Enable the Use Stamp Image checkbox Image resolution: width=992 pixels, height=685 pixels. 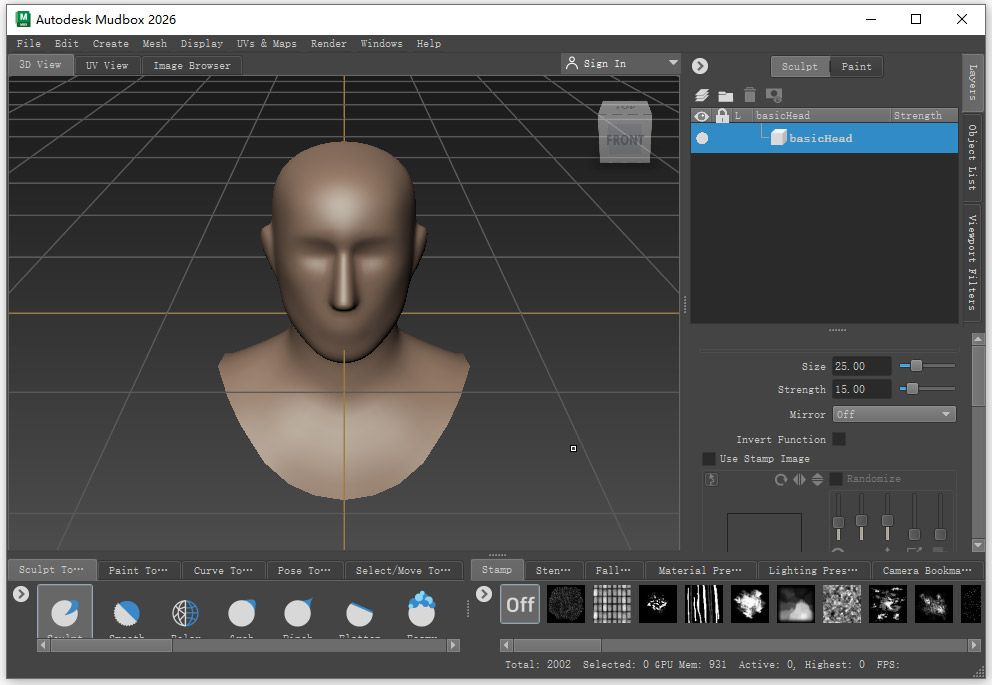709,458
